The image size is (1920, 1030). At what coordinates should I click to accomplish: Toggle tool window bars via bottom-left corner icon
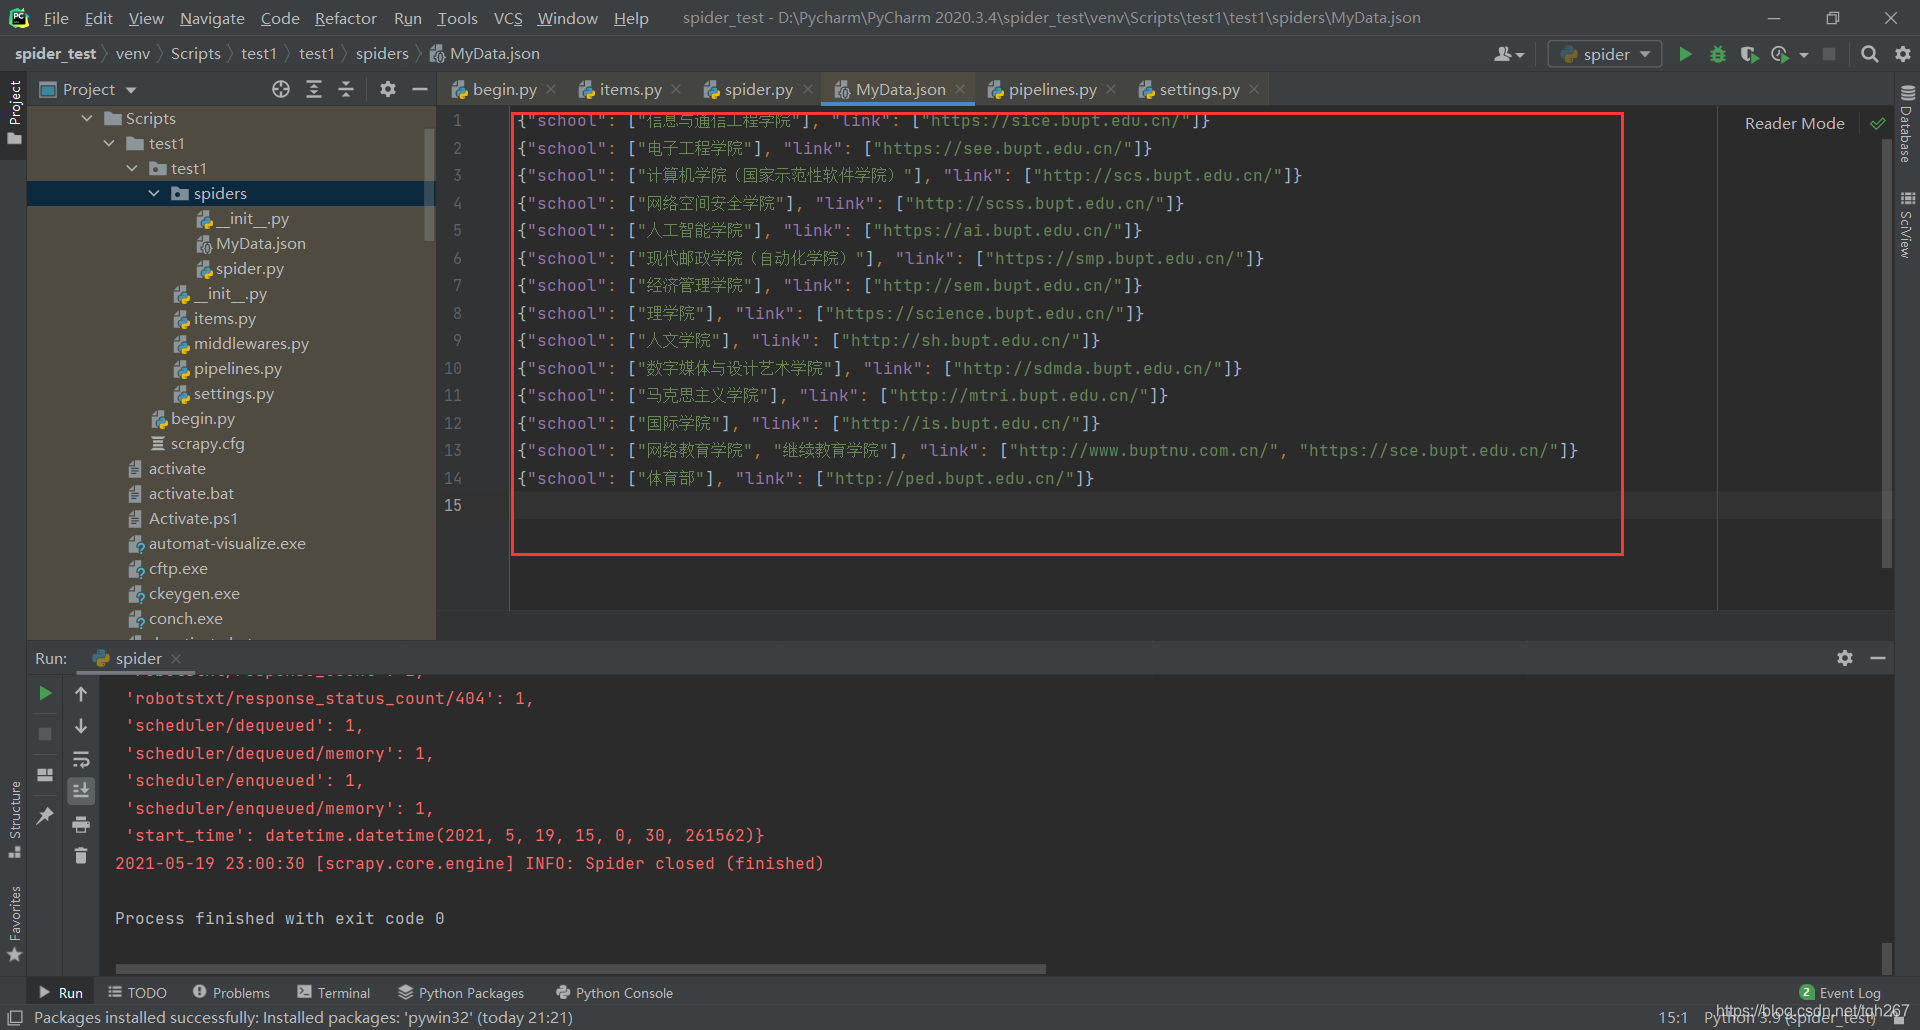click(15, 1017)
